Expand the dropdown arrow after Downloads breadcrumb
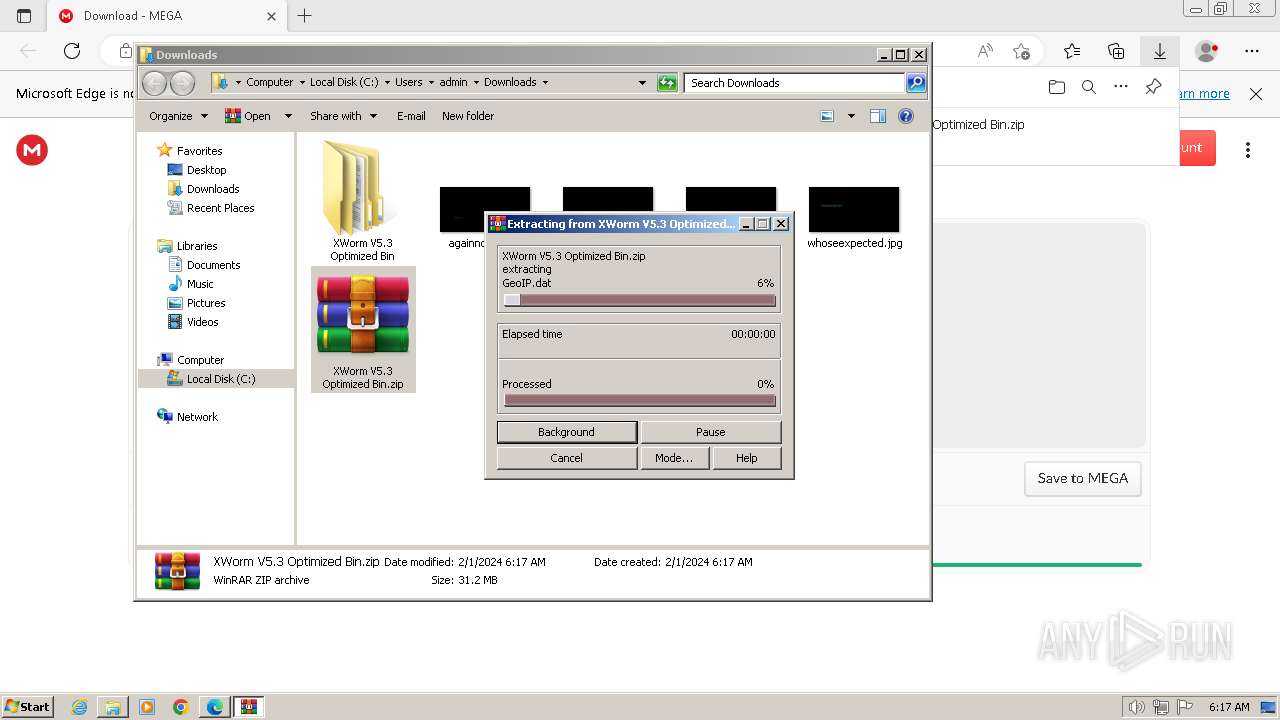This screenshot has height=720, width=1280. pyautogui.click(x=545, y=83)
